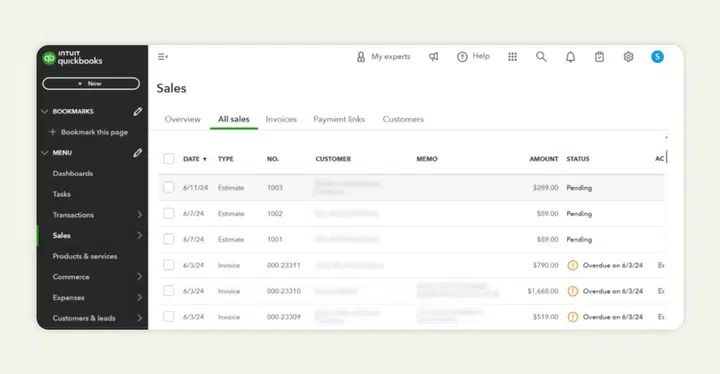Sort by the DATE column arrow
This screenshot has width=720, height=374.
tap(205, 159)
